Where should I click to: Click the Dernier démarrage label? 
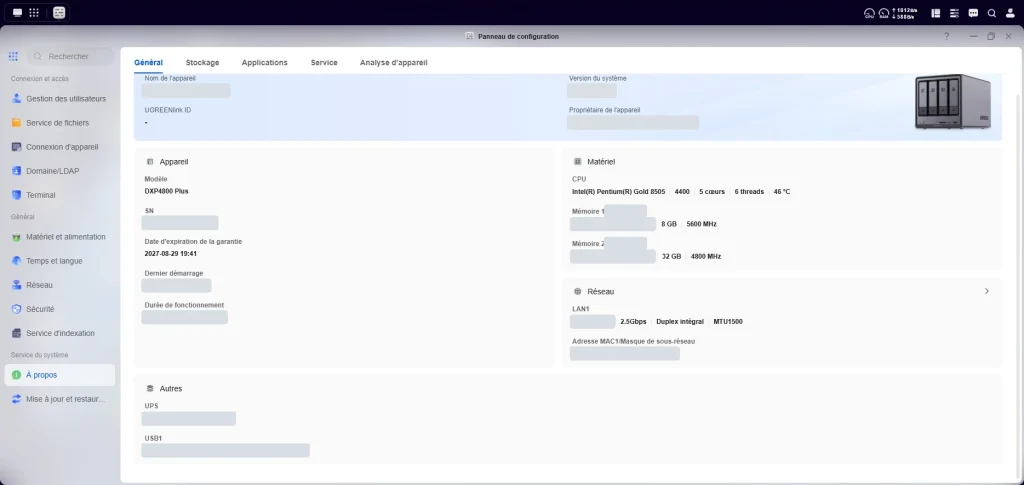[x=174, y=274]
